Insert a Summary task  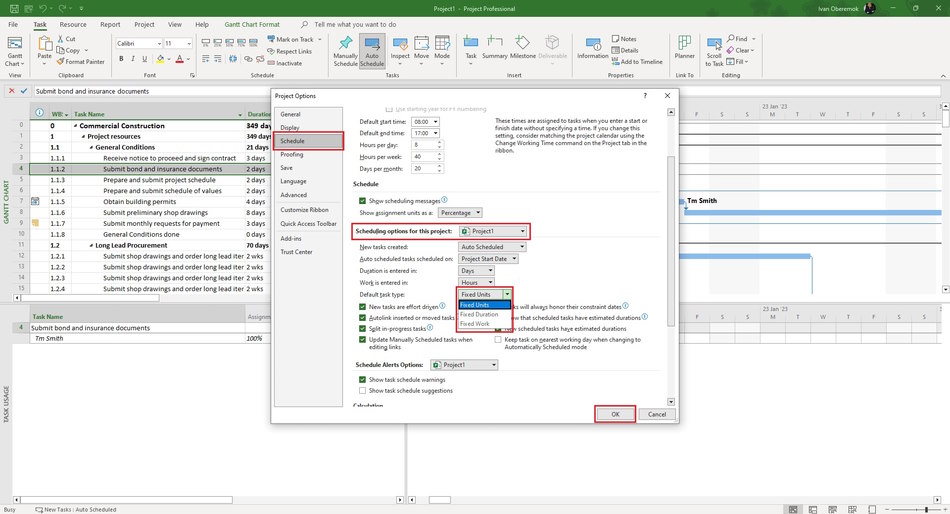494,48
